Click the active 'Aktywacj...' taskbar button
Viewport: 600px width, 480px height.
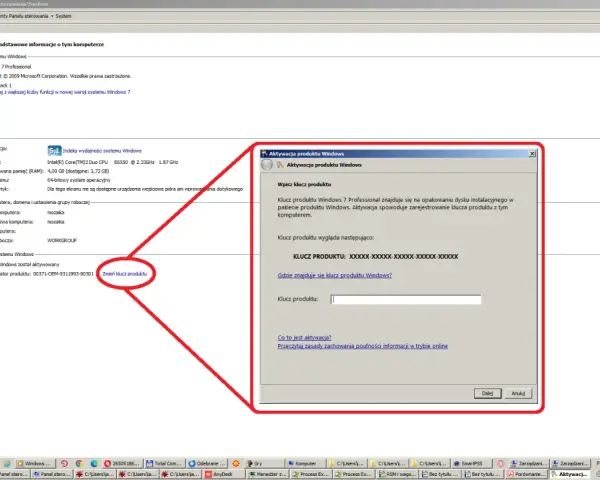point(569,475)
